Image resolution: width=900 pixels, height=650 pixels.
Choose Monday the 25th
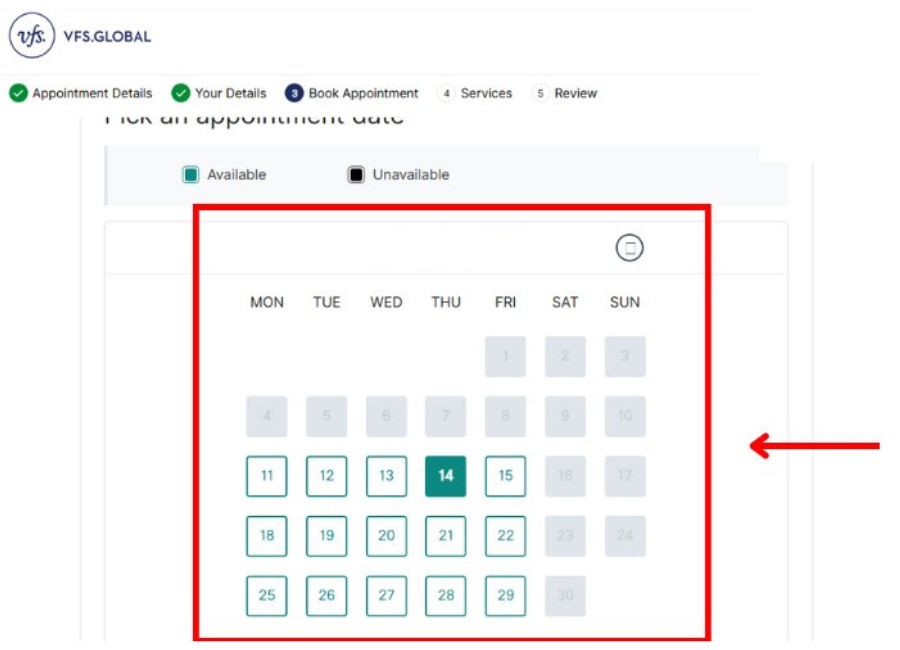click(x=267, y=596)
